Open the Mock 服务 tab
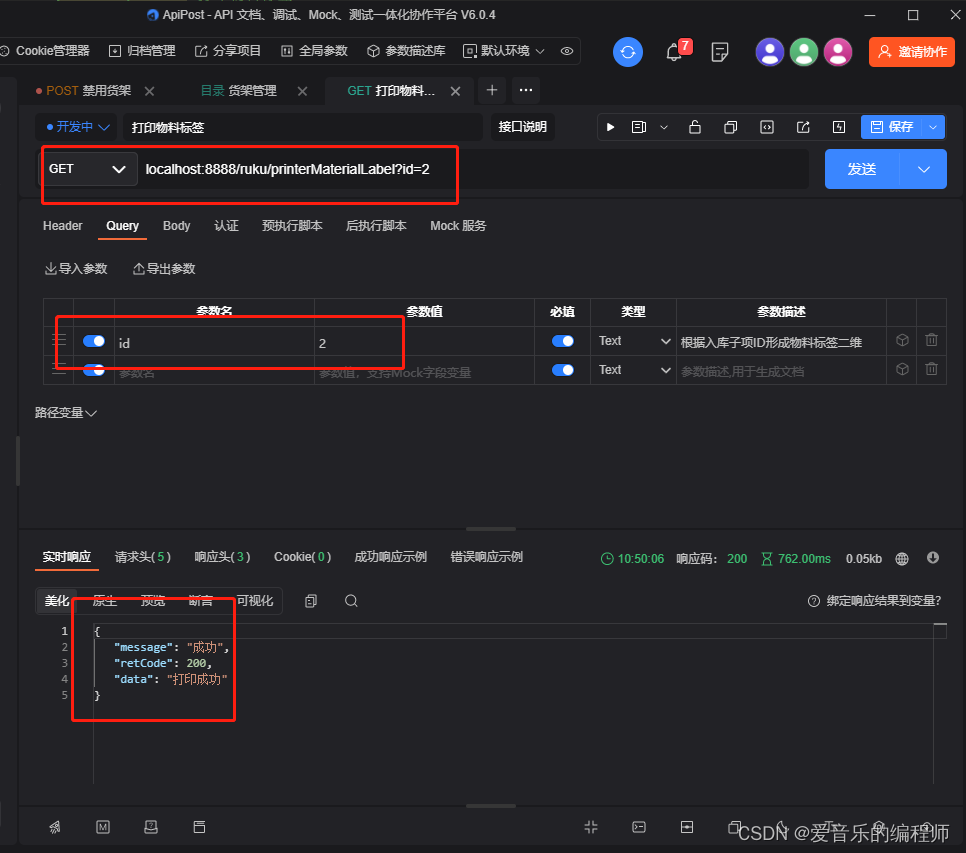This screenshot has width=966, height=853. point(458,226)
